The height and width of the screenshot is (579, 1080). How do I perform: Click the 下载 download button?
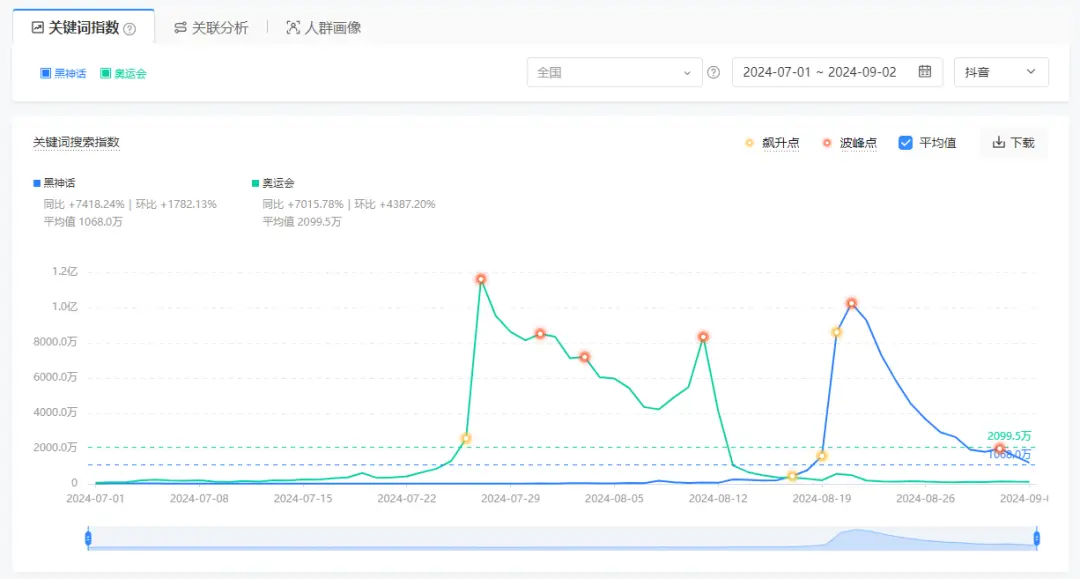[1012, 142]
